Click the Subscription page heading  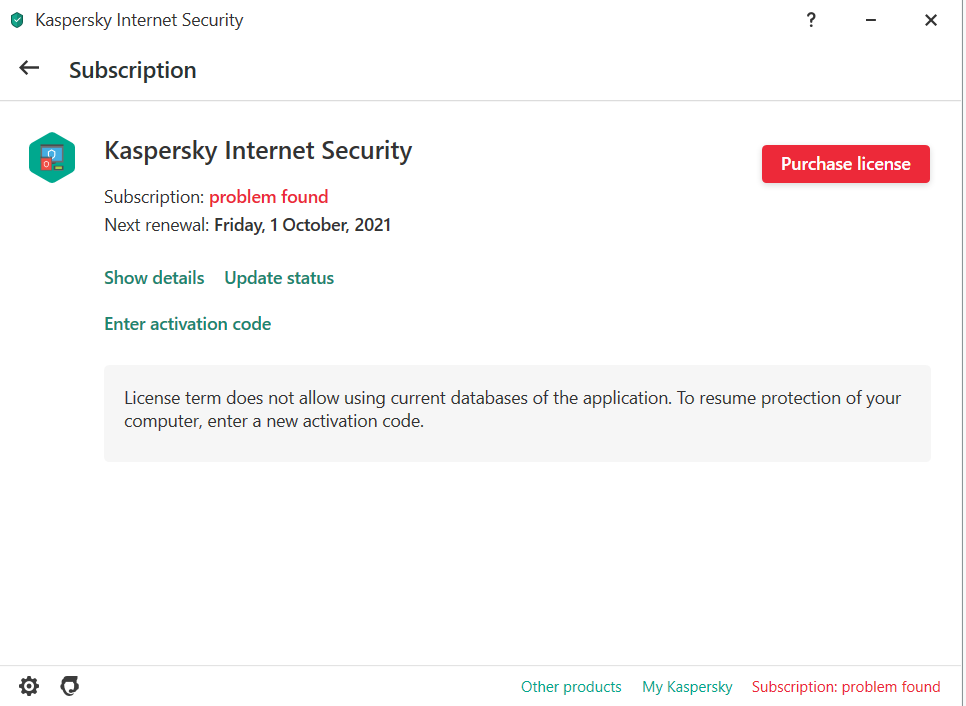(132, 70)
